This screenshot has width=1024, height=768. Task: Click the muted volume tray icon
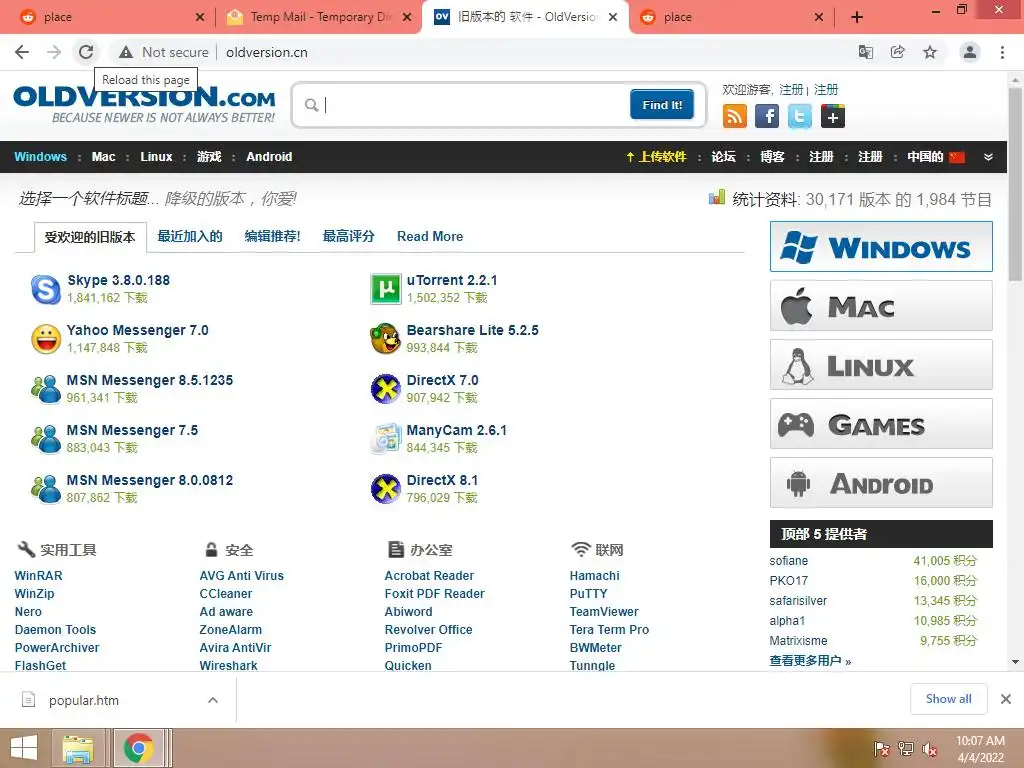pyautogui.click(x=929, y=749)
